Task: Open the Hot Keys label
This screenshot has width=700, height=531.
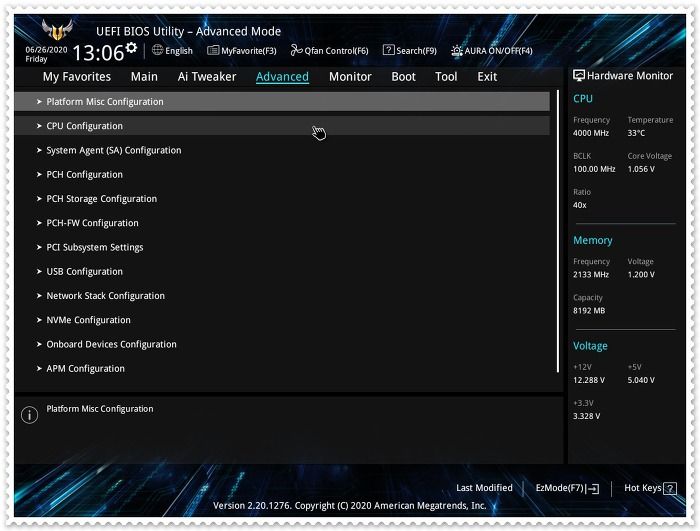Action: point(642,488)
